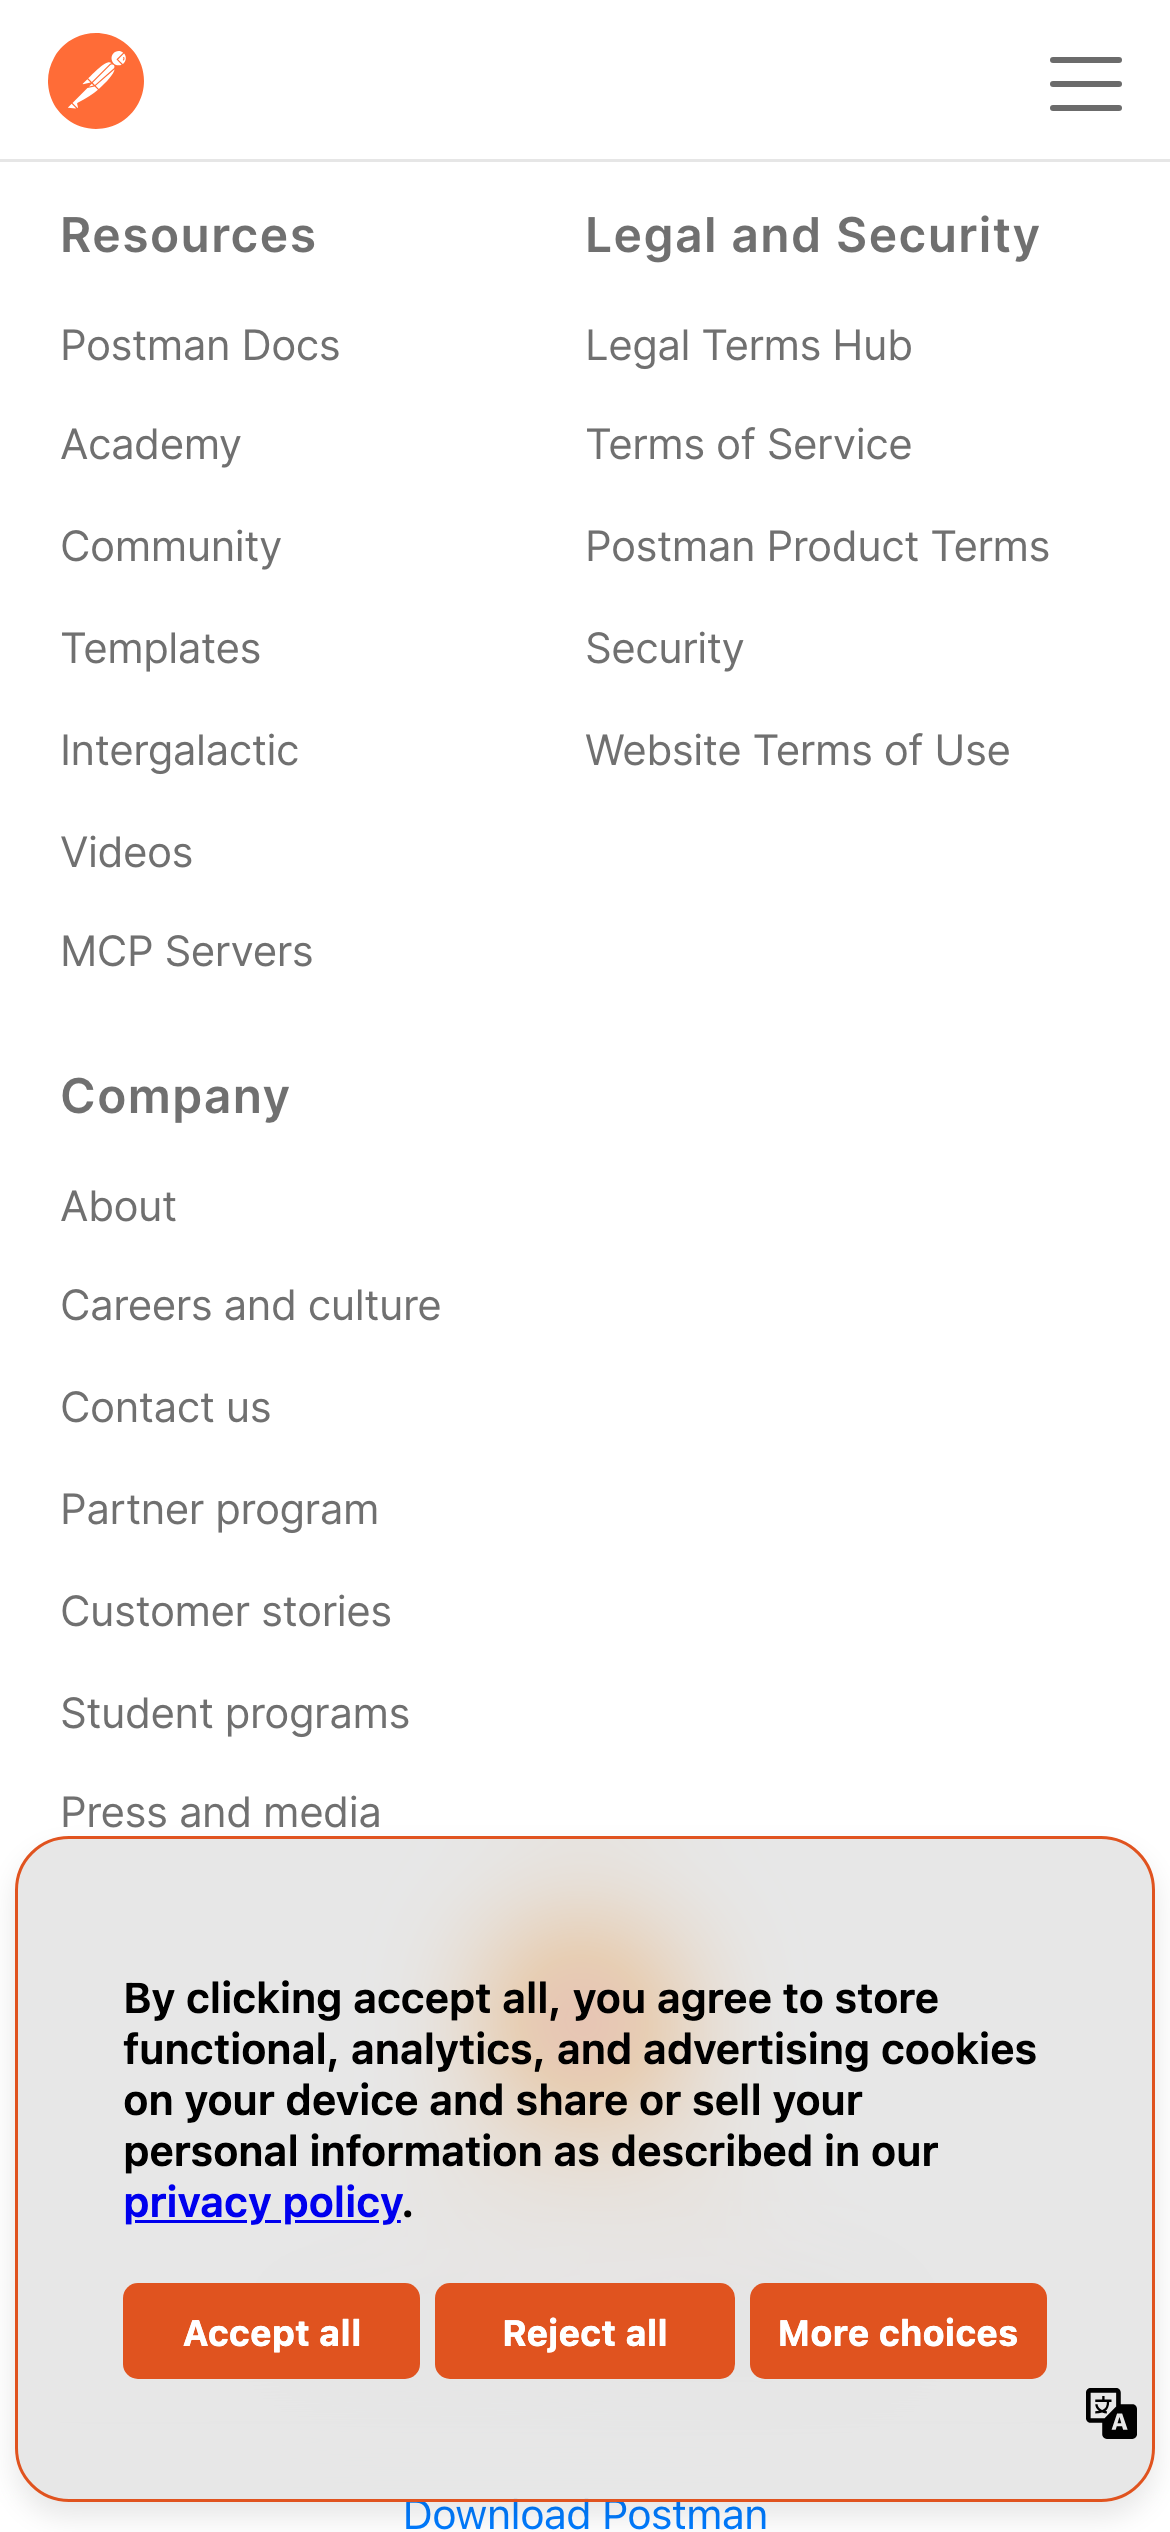1170x2532 pixels.
Task: Visit the Community link
Action: (171, 547)
